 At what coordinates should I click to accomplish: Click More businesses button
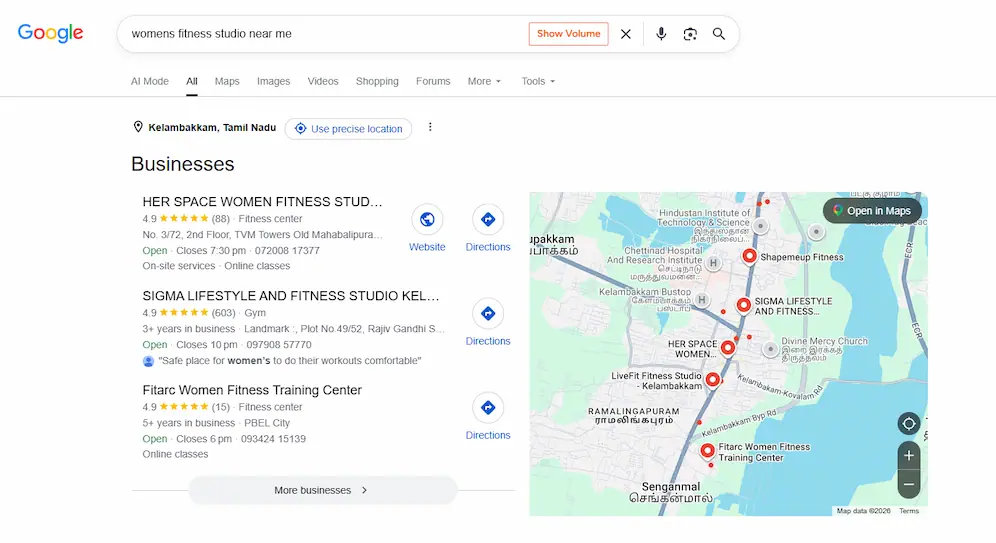323,490
